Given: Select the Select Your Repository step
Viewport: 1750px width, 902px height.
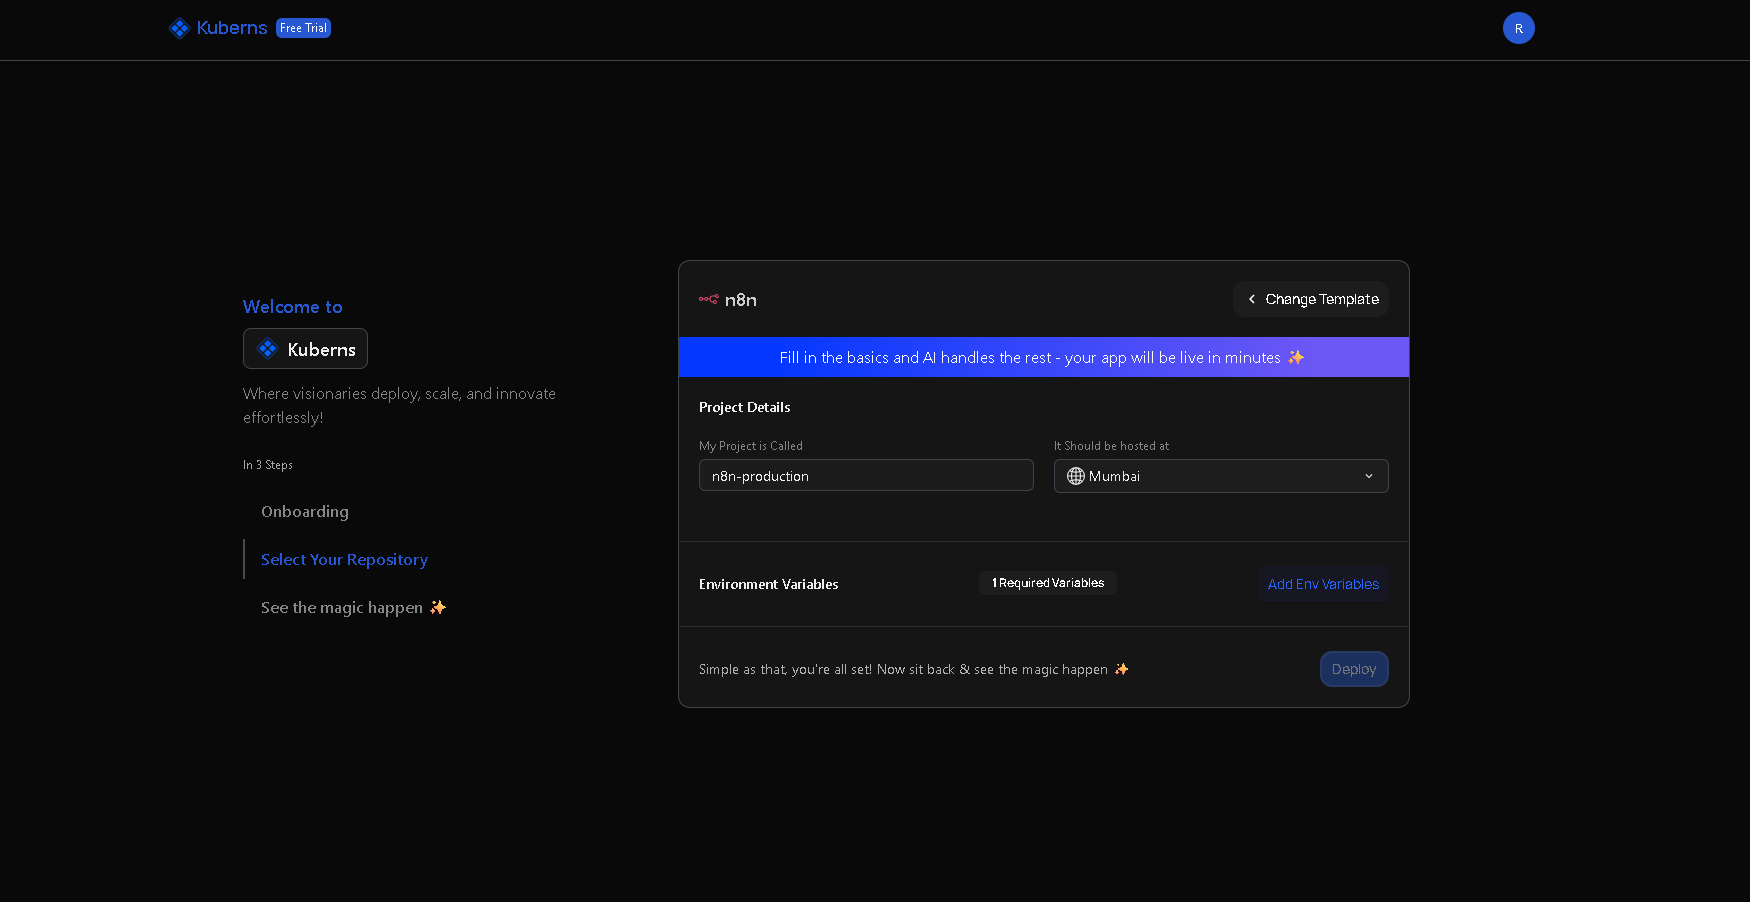Looking at the screenshot, I should click(x=344, y=559).
